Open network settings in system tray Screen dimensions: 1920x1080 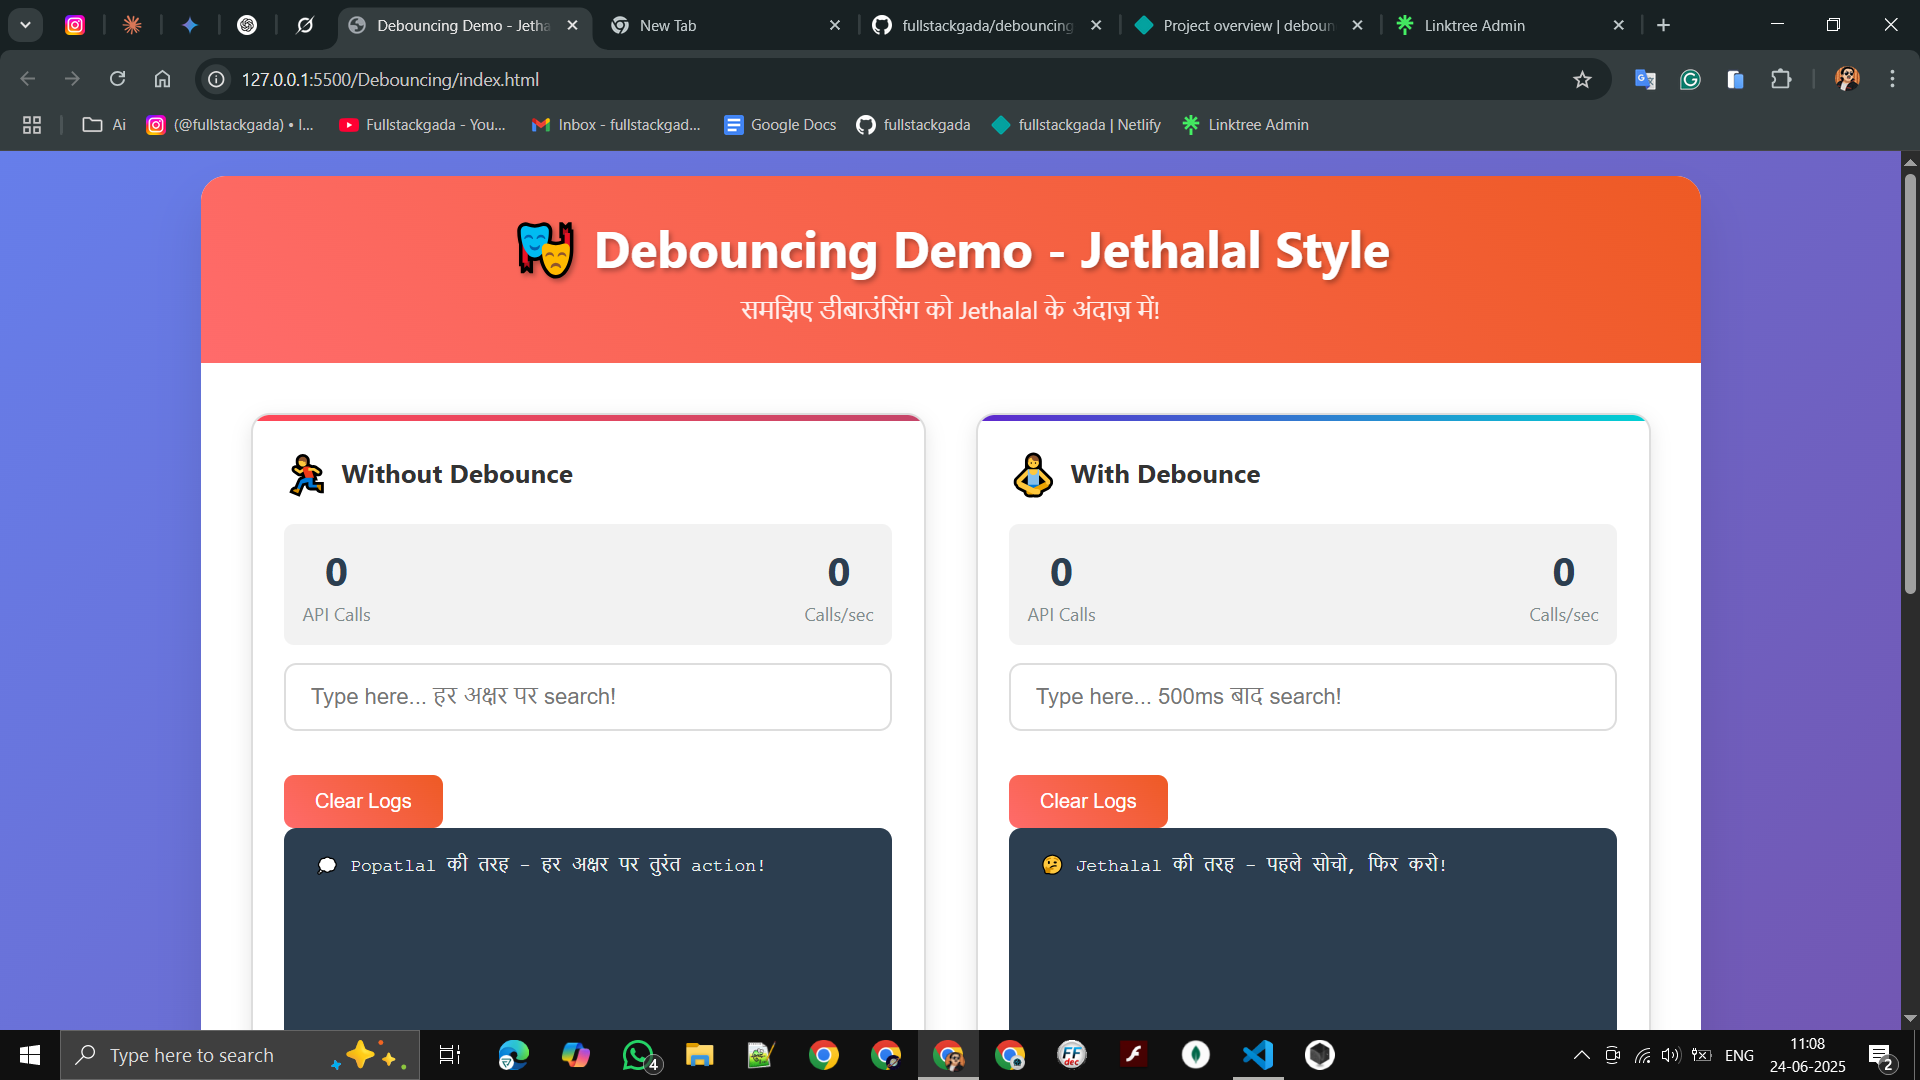[x=1642, y=1055]
